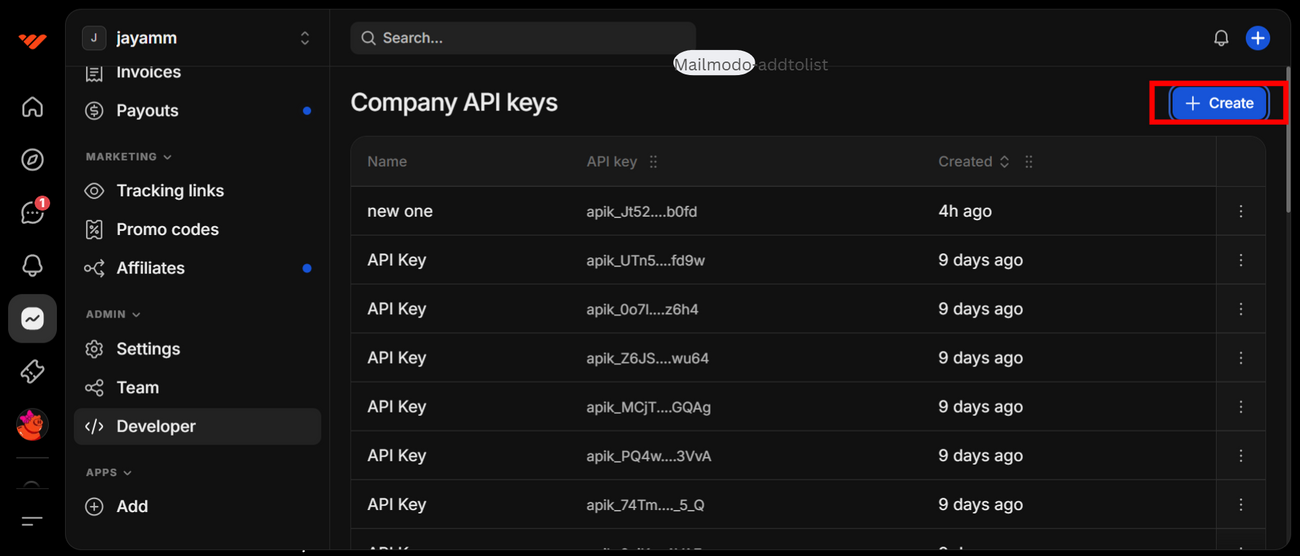Open the Discover compass icon

click(32, 160)
